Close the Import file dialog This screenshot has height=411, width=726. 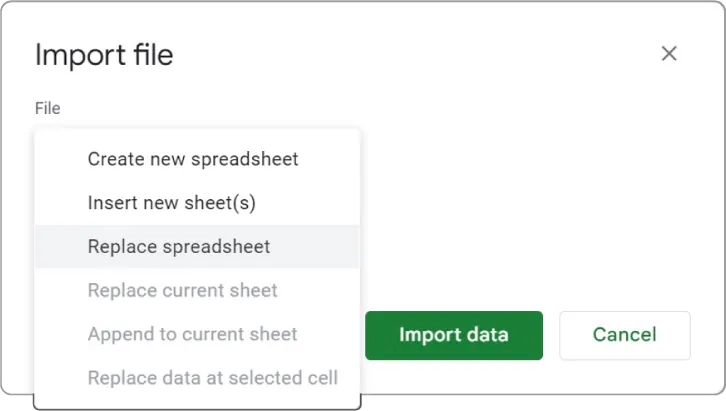click(669, 54)
